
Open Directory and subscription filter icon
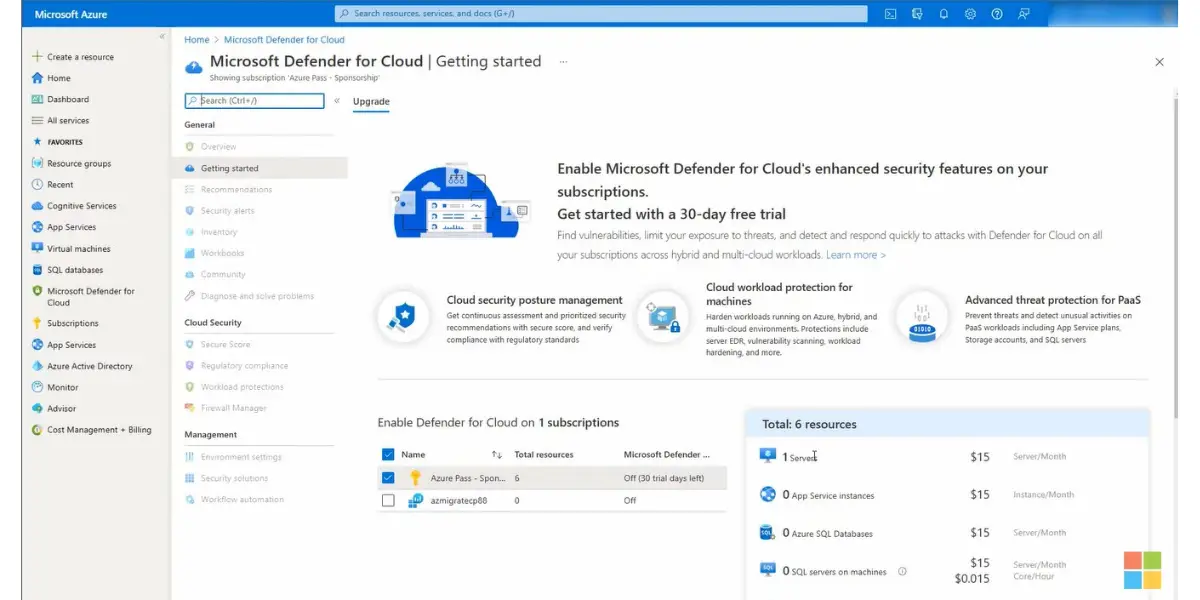tap(917, 14)
